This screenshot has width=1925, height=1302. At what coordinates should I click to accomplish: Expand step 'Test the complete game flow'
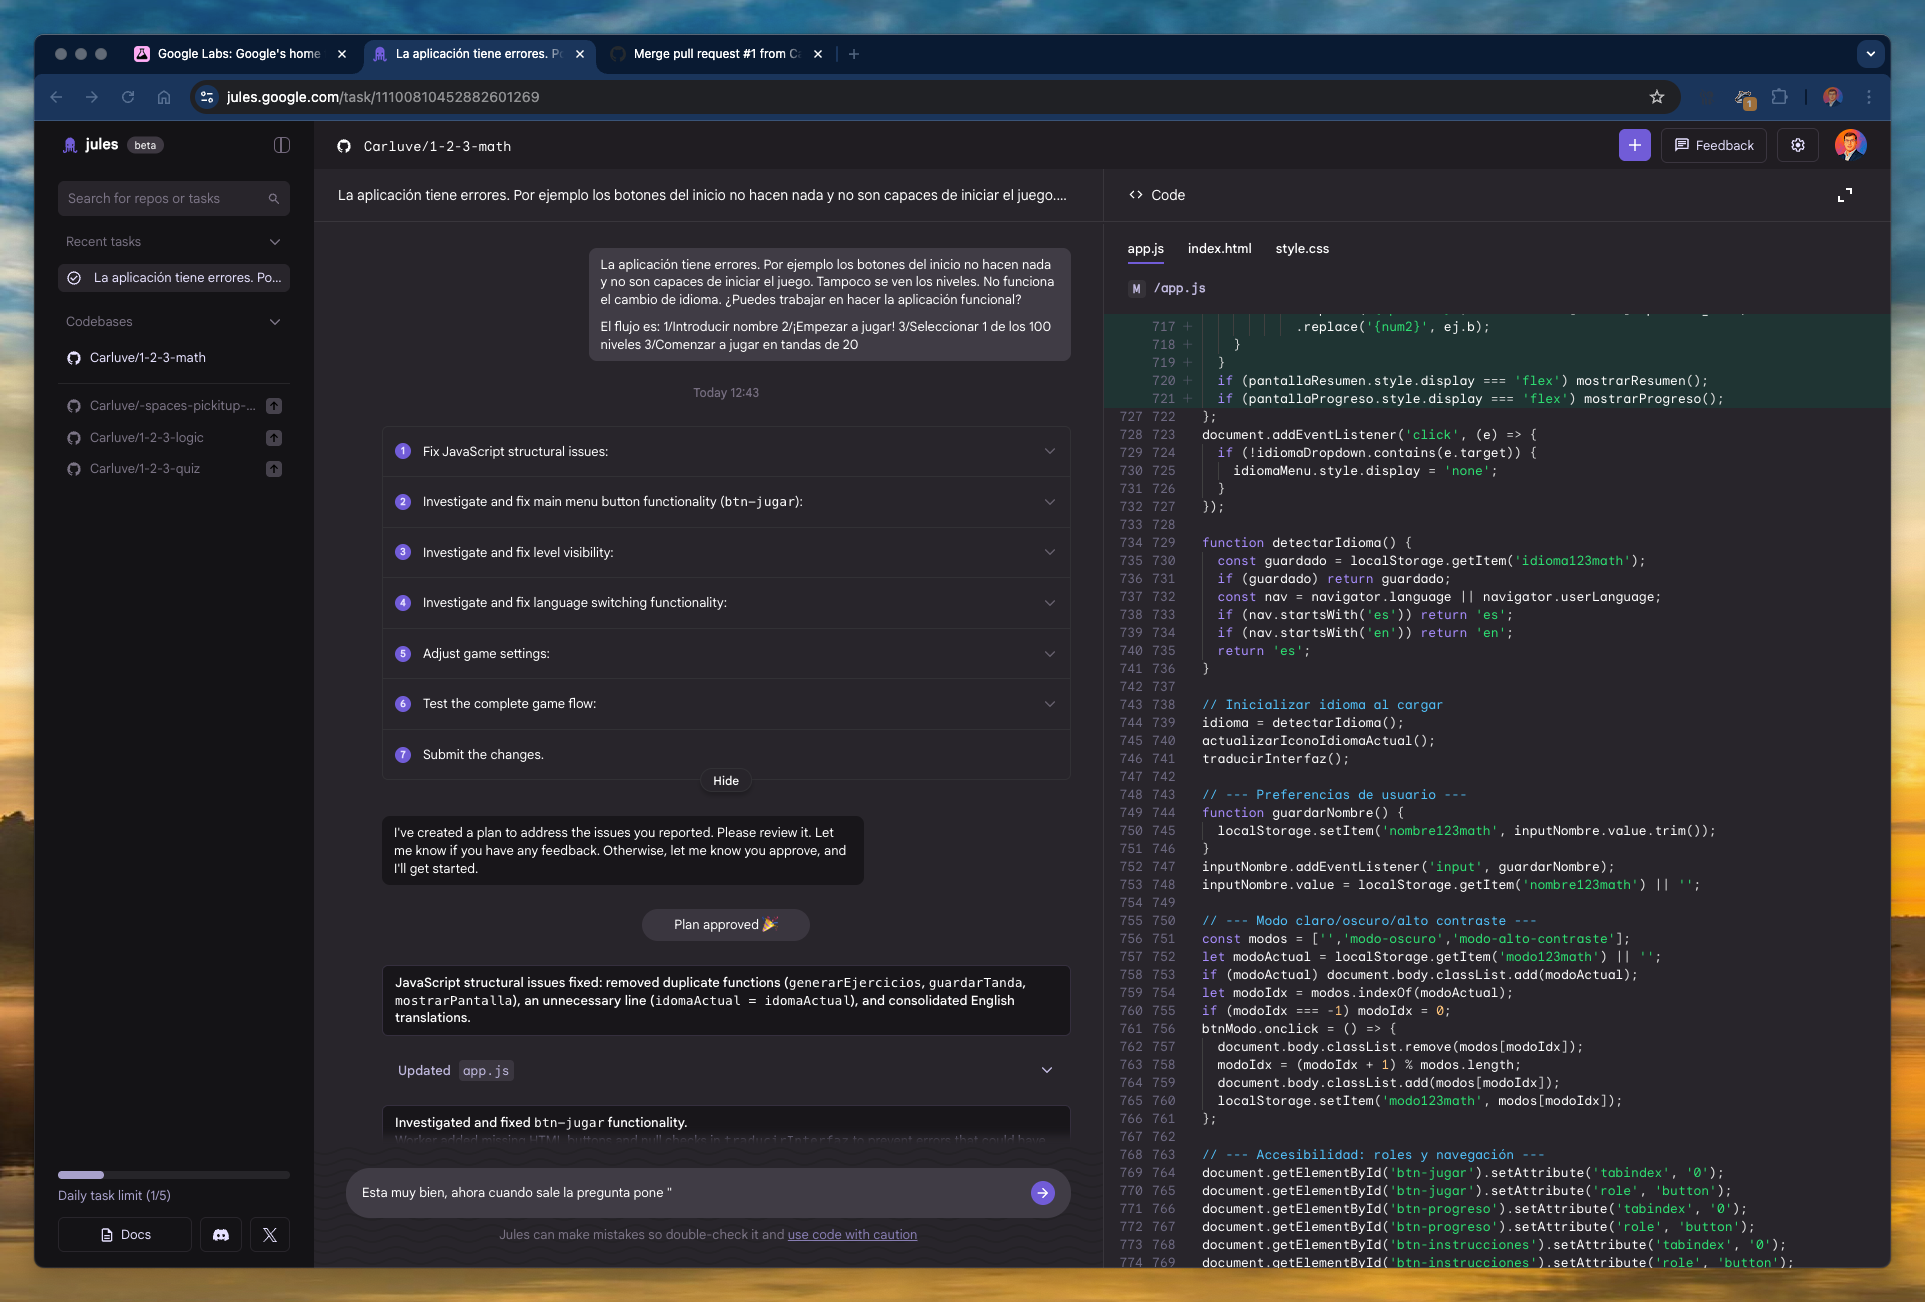click(x=1049, y=703)
